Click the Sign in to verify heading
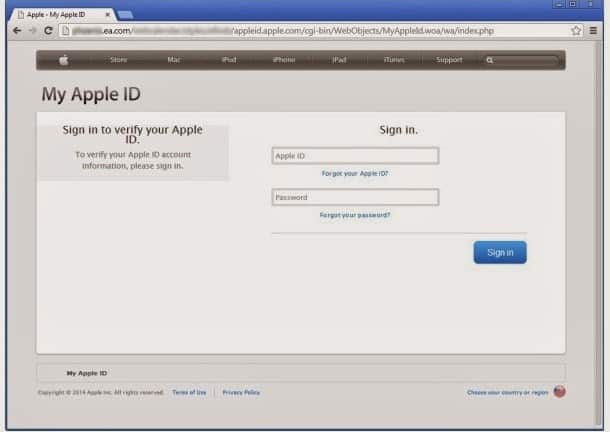The height and width of the screenshot is (432, 610). point(133,134)
